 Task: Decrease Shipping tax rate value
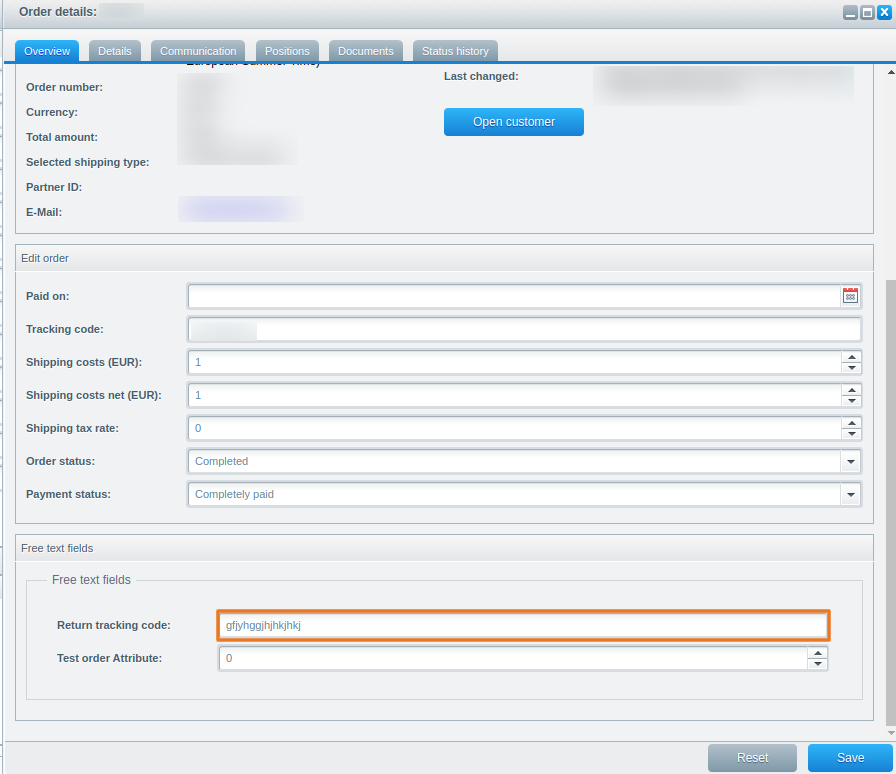[x=851, y=434]
